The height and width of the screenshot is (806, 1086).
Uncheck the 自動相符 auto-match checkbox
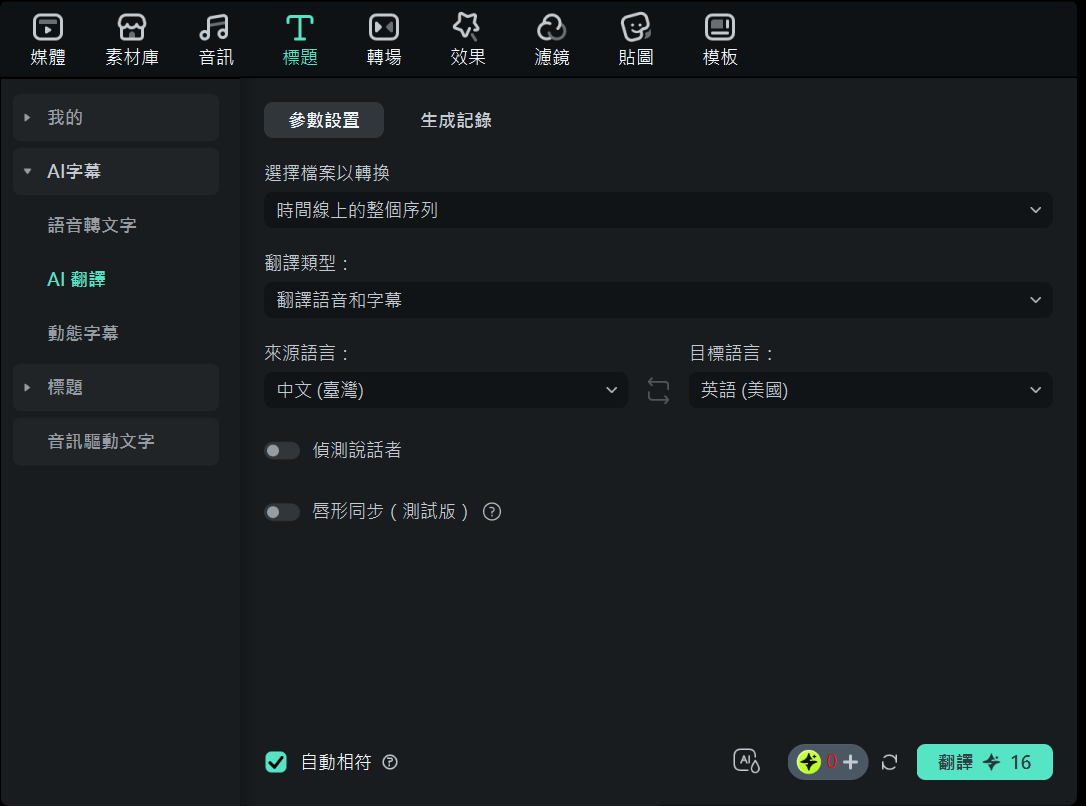click(276, 762)
